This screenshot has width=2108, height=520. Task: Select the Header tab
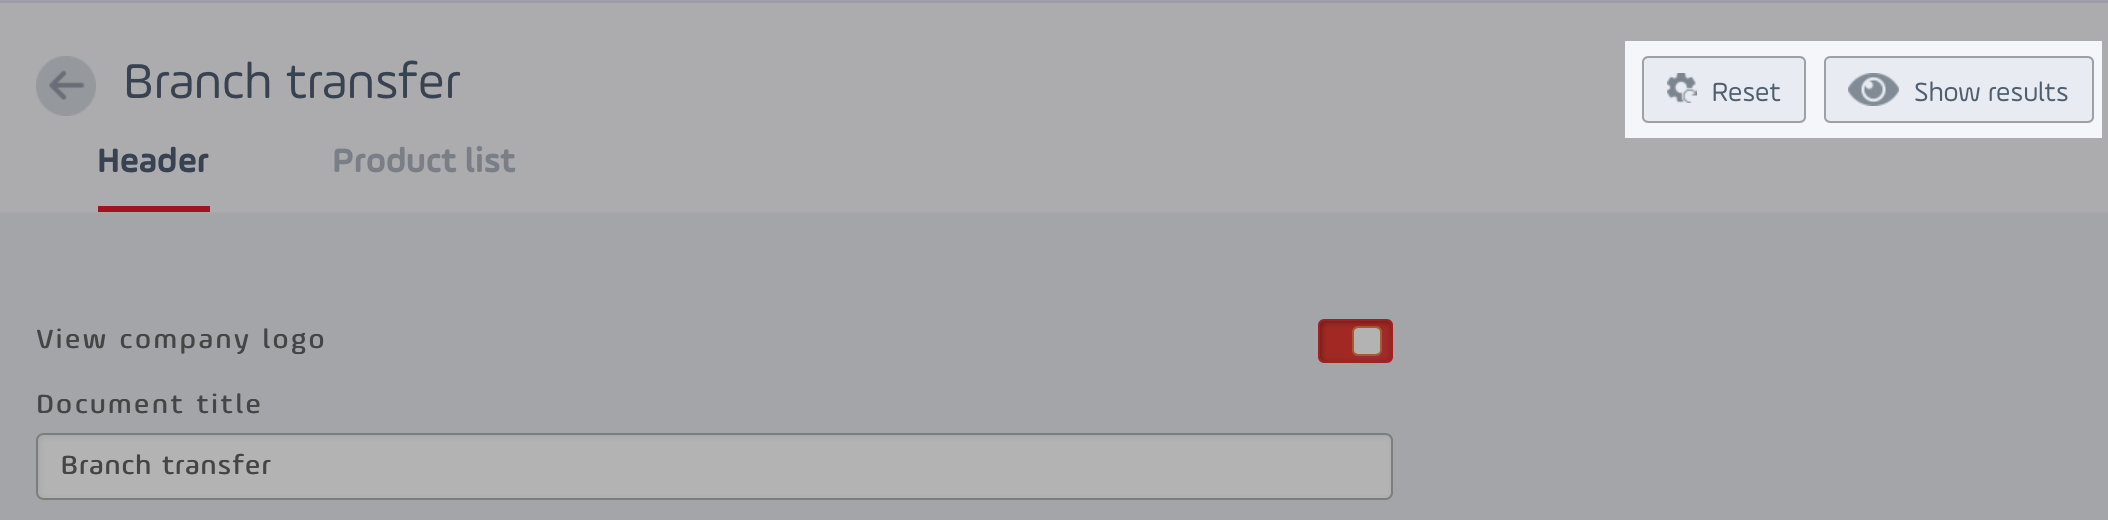click(x=153, y=161)
